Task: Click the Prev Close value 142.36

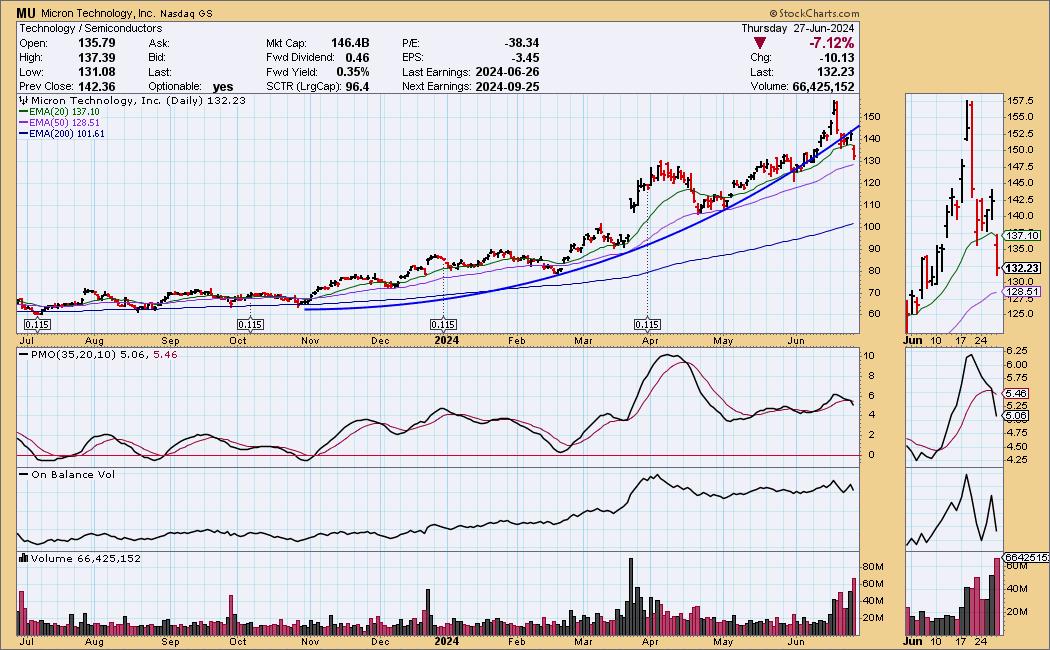Action: [96, 86]
